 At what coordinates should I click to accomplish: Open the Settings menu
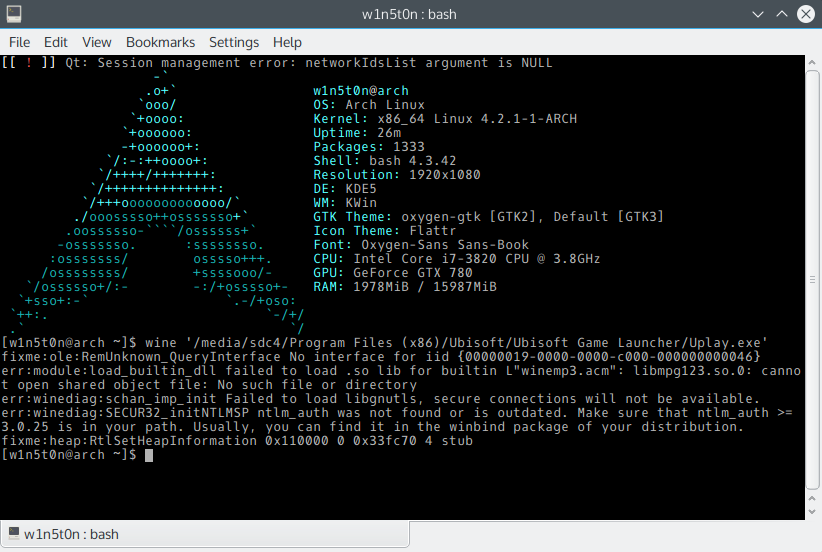coord(234,42)
